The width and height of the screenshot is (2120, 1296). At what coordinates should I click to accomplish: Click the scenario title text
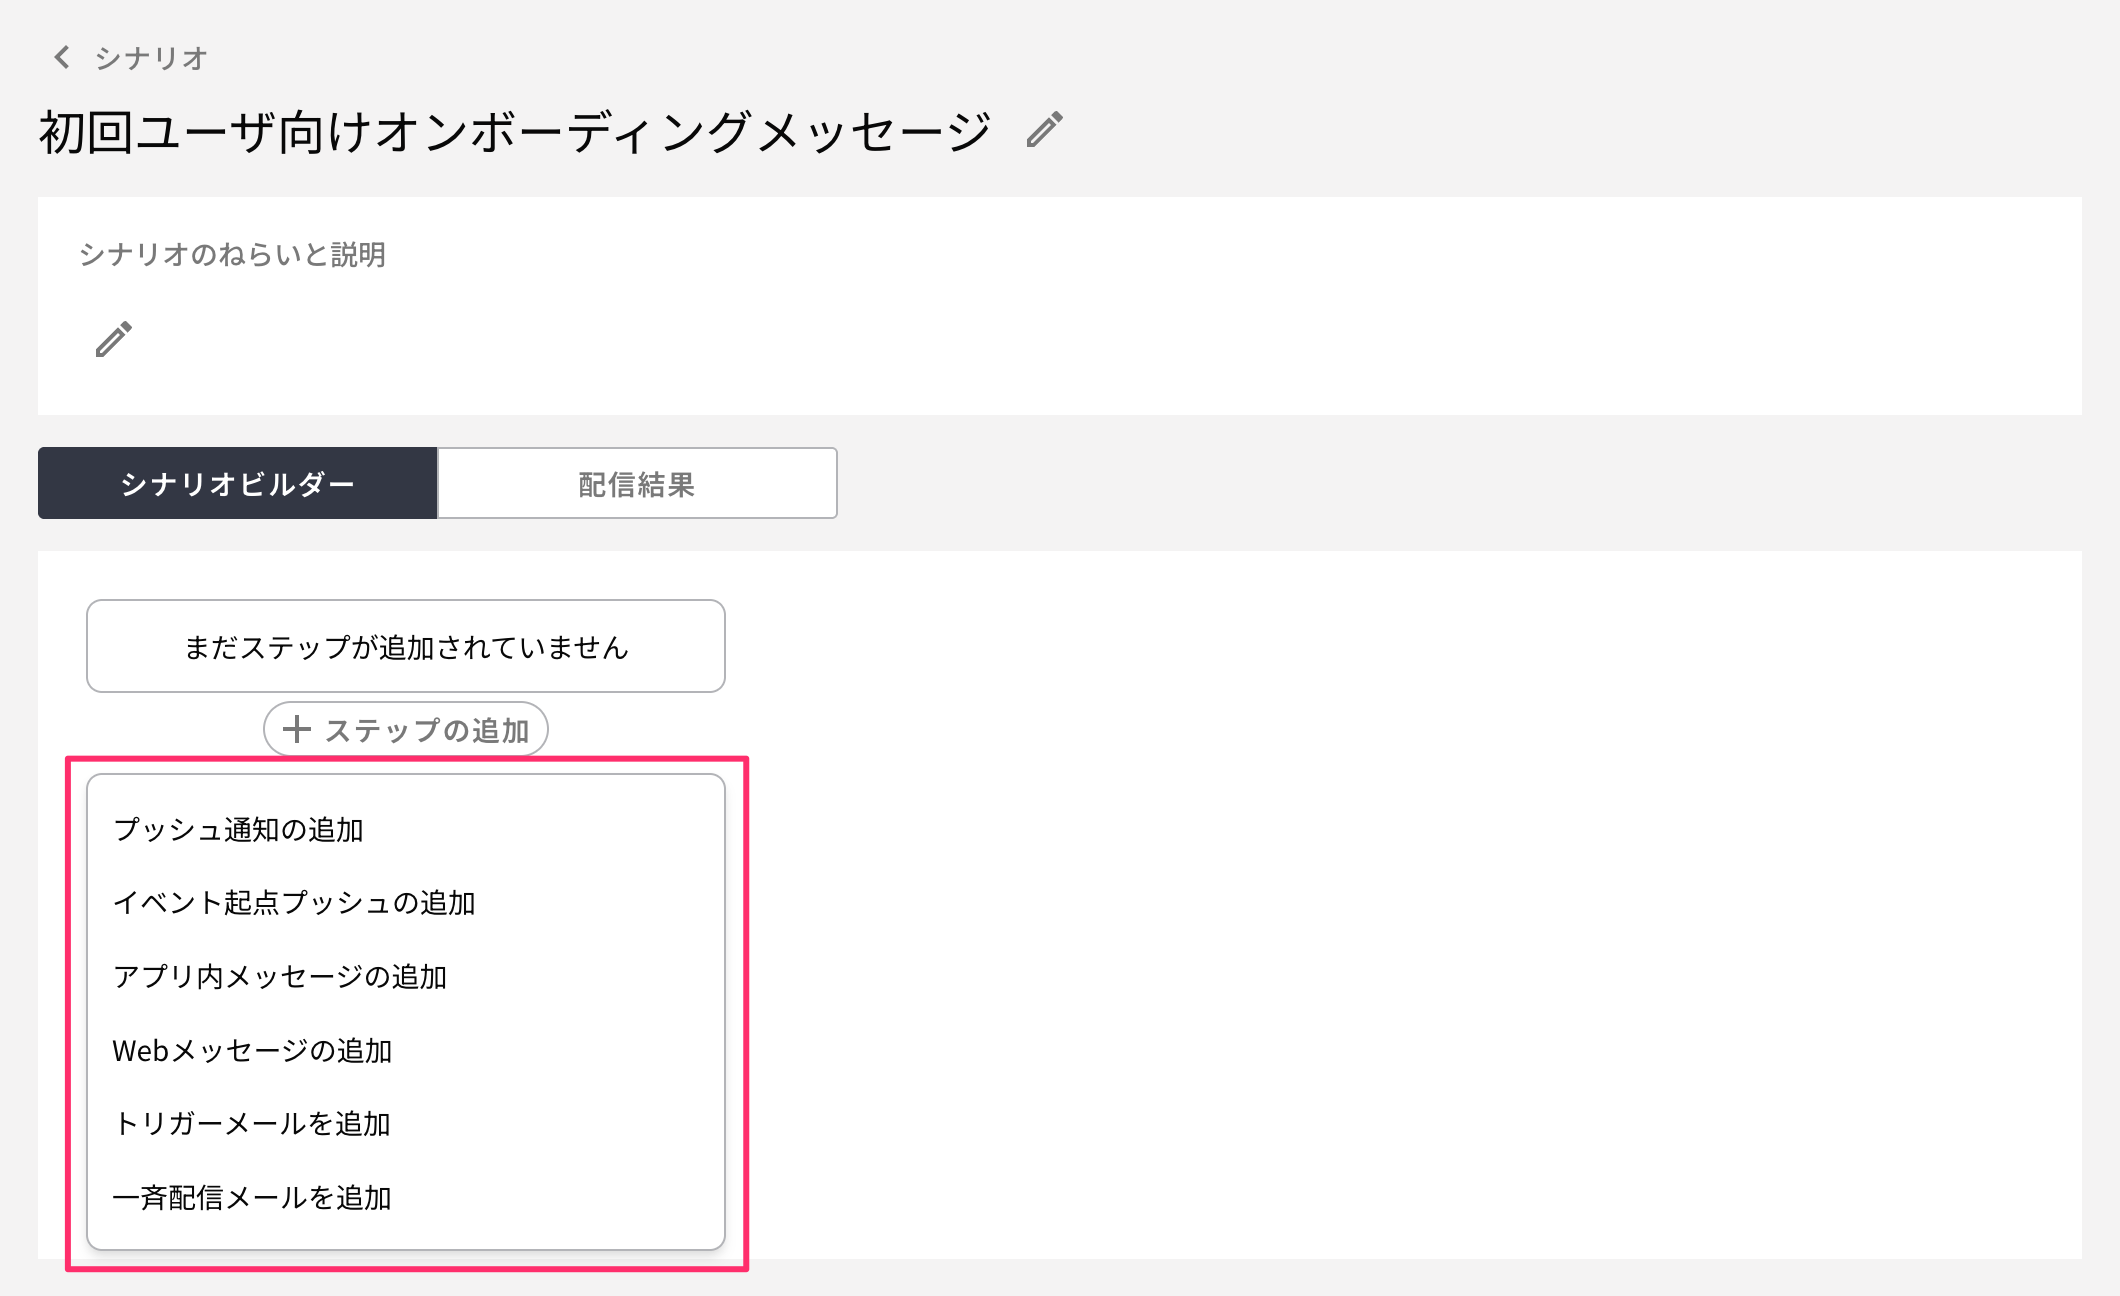[514, 131]
